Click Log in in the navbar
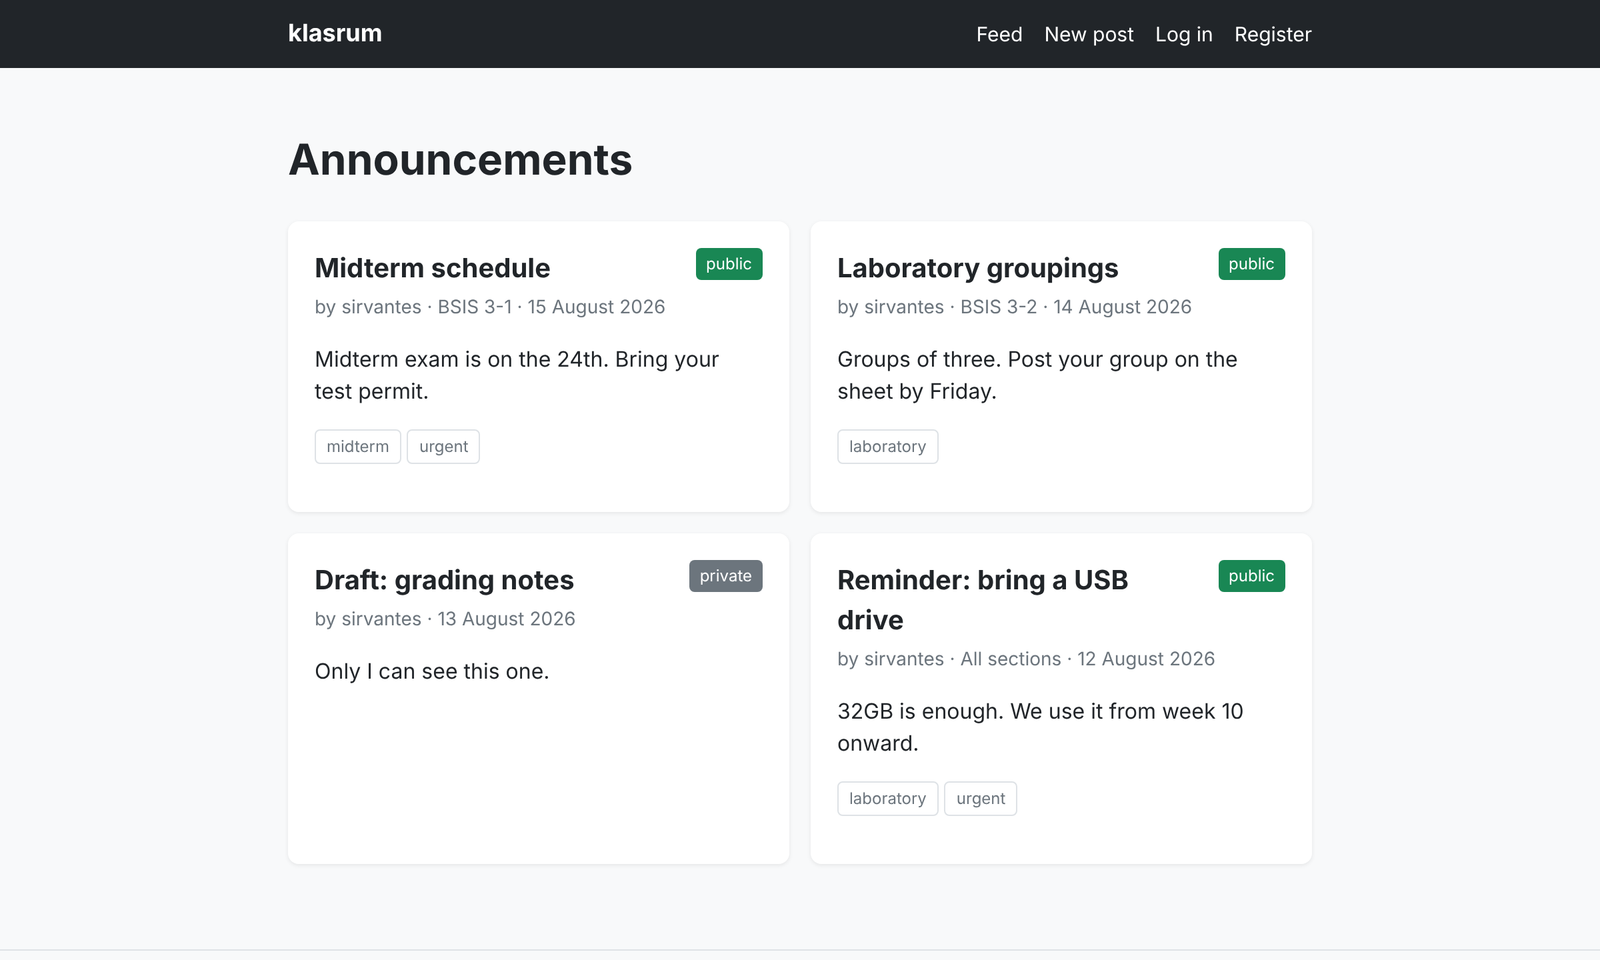 click(x=1184, y=34)
